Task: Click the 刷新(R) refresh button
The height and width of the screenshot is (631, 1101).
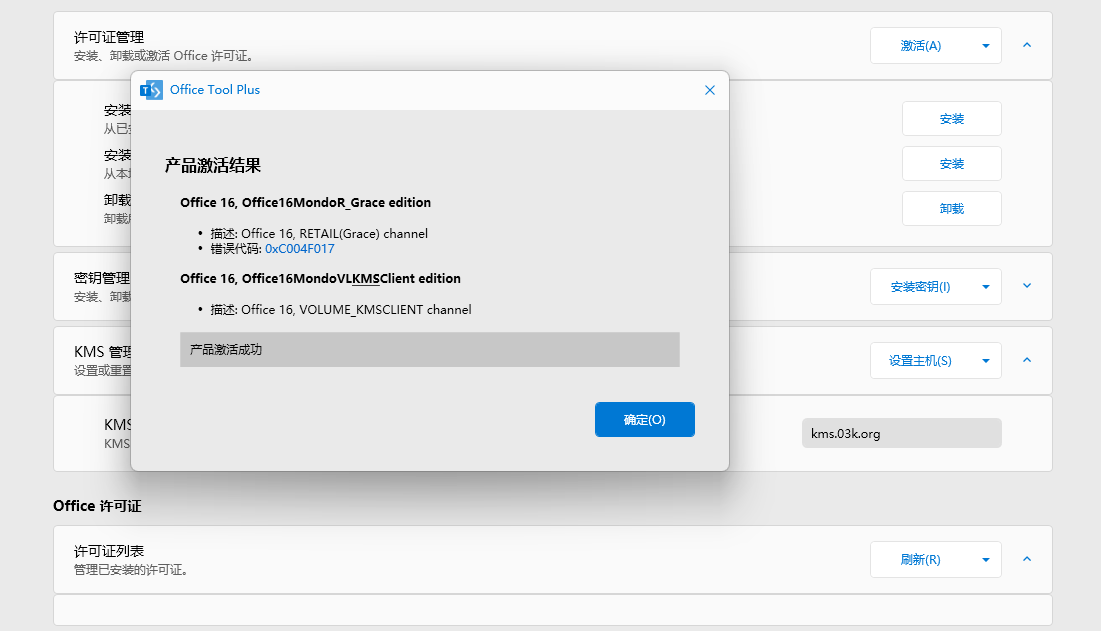Action: click(920, 560)
